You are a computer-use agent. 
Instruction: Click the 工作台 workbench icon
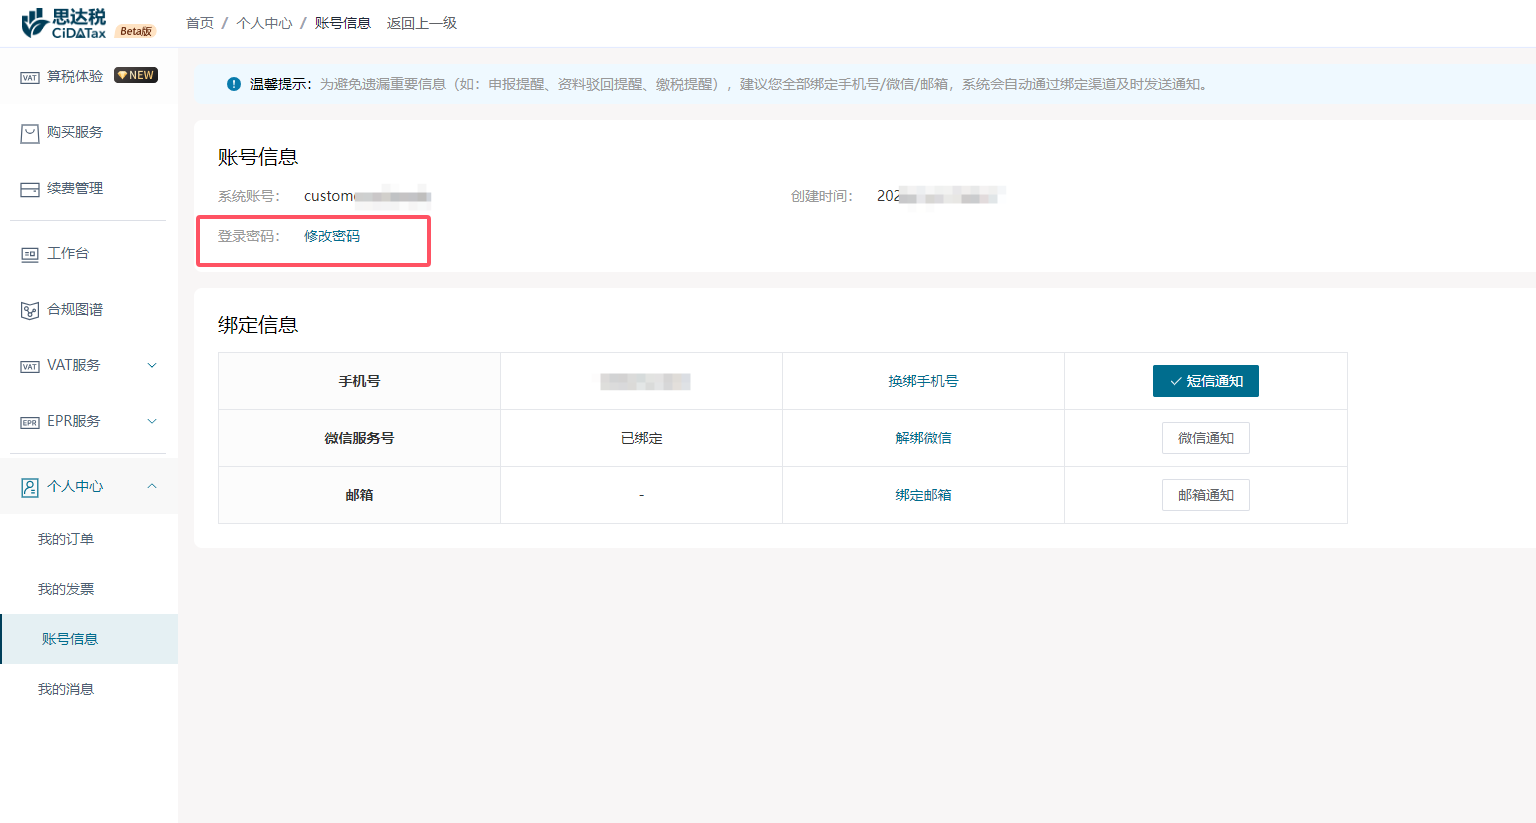[x=30, y=254]
